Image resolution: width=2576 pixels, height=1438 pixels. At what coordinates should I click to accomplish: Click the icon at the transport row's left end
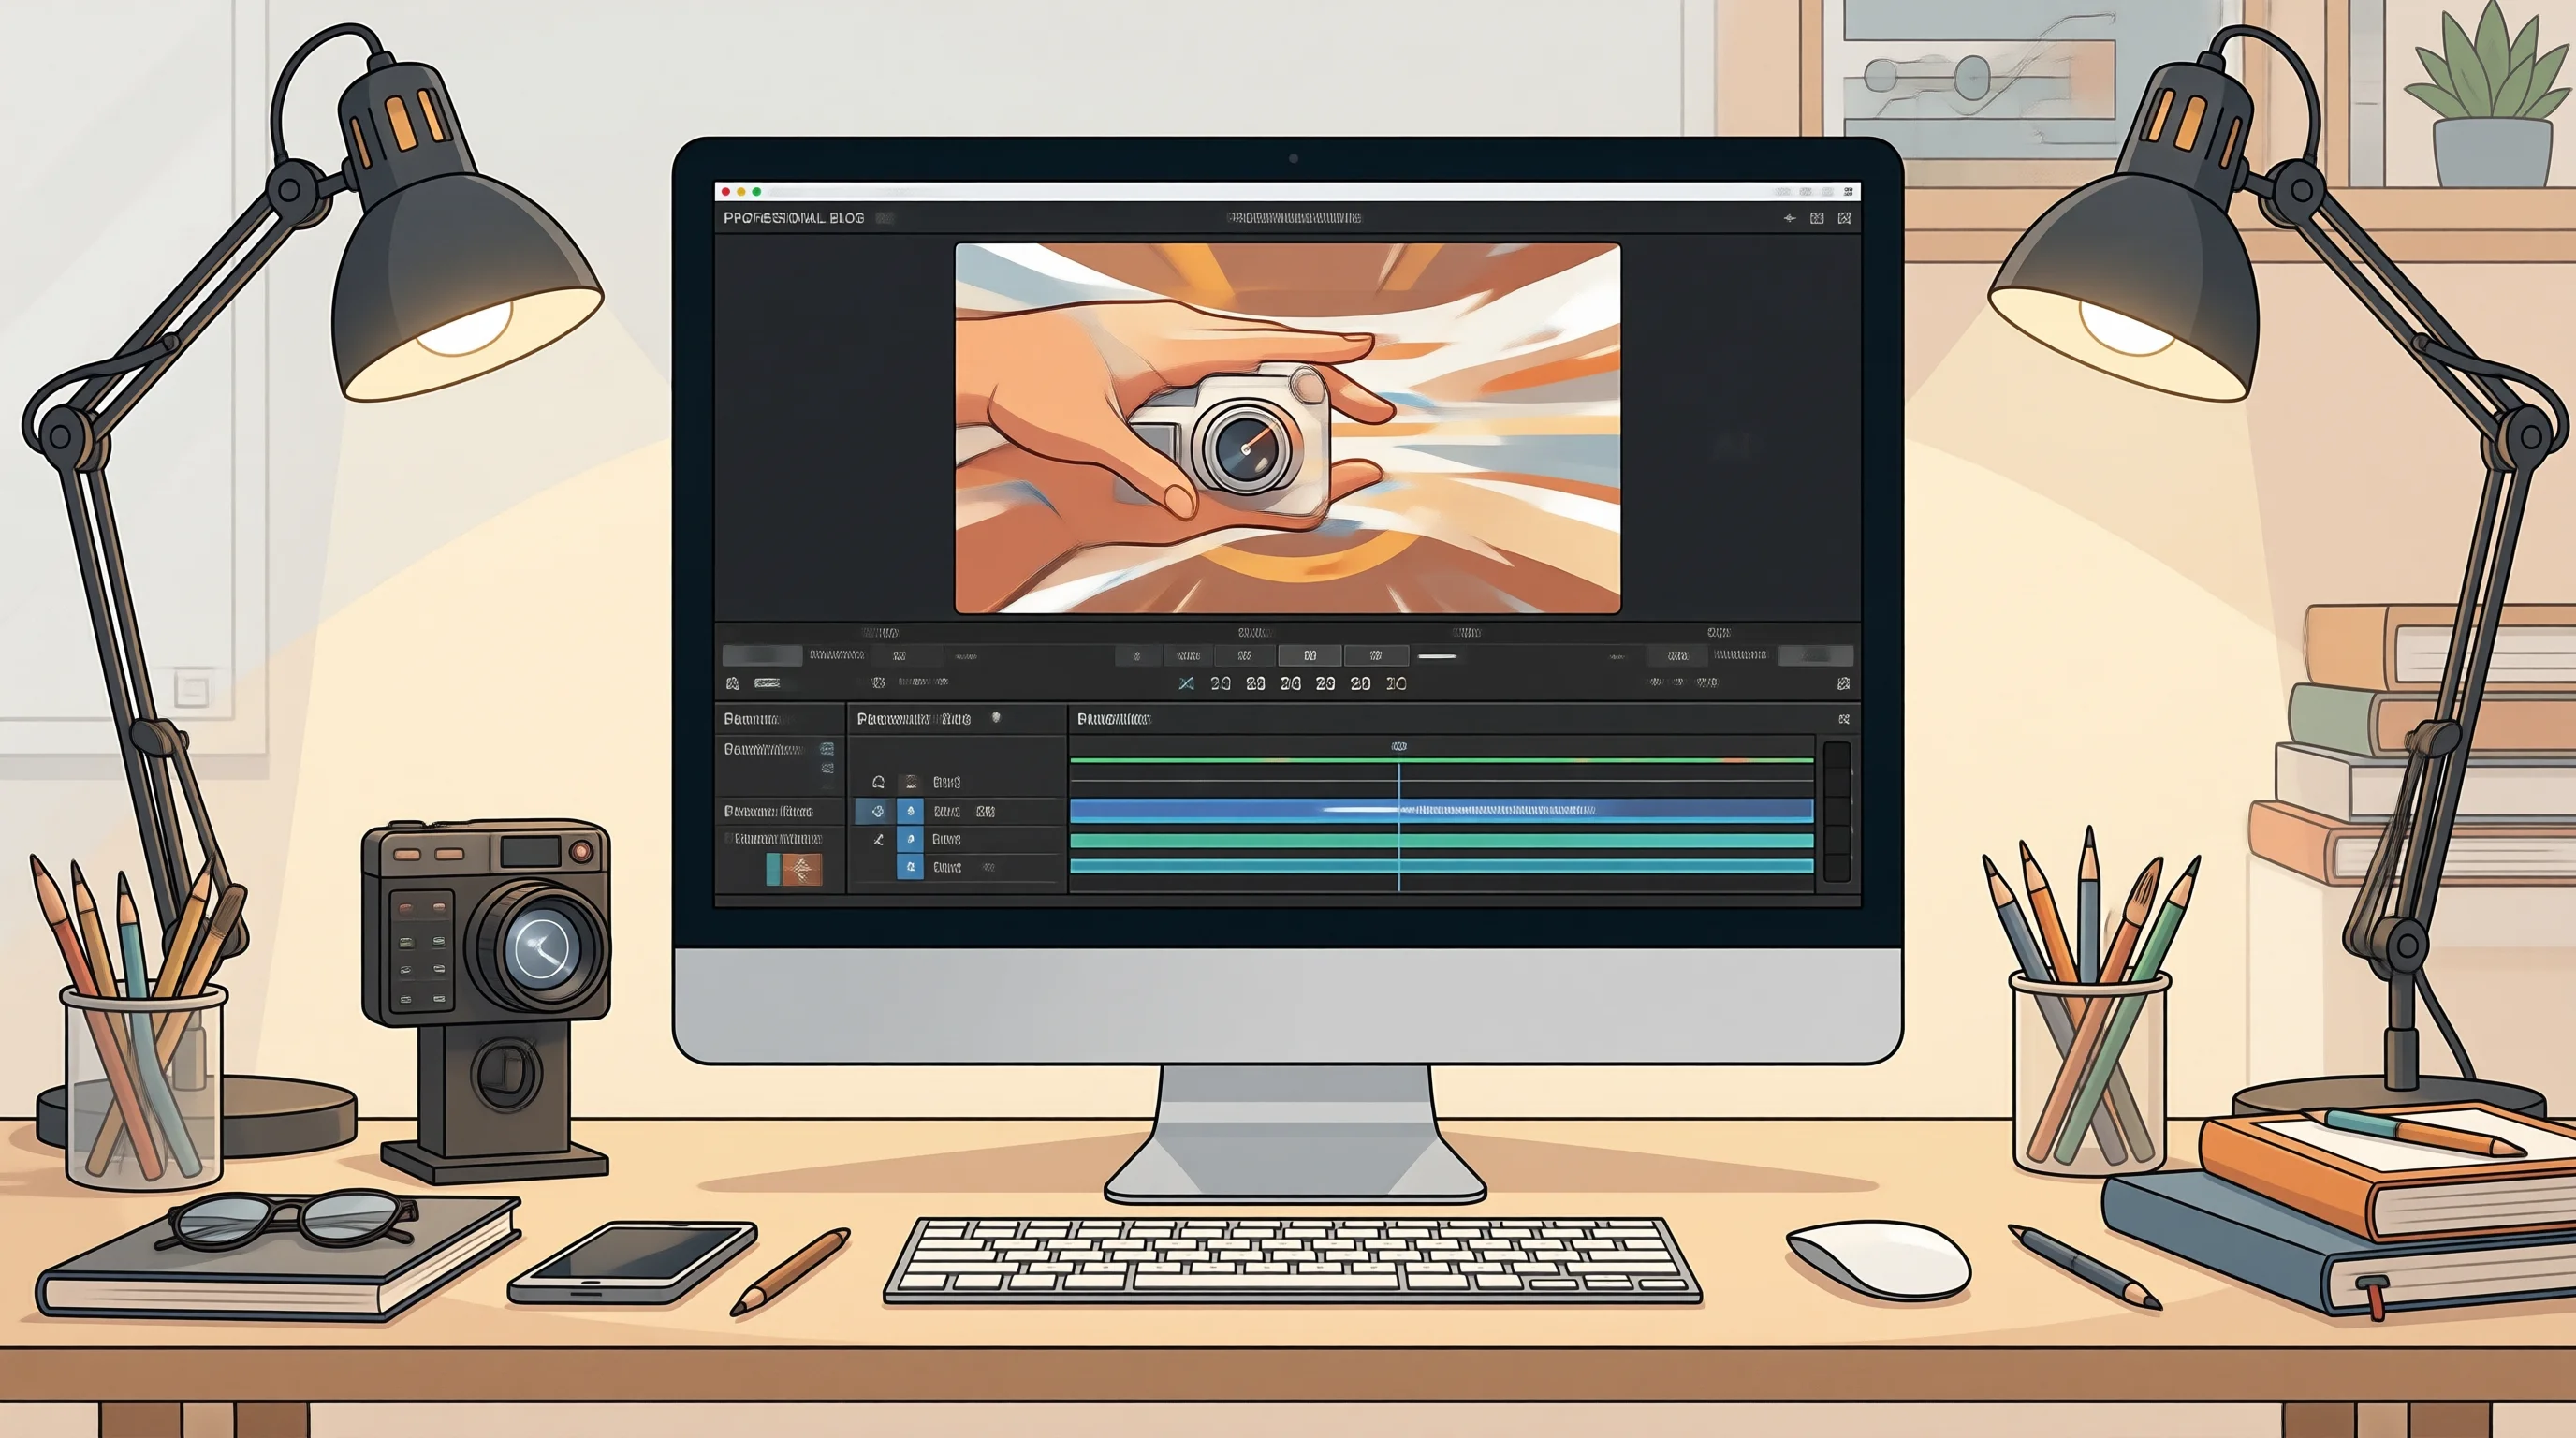(x=732, y=683)
